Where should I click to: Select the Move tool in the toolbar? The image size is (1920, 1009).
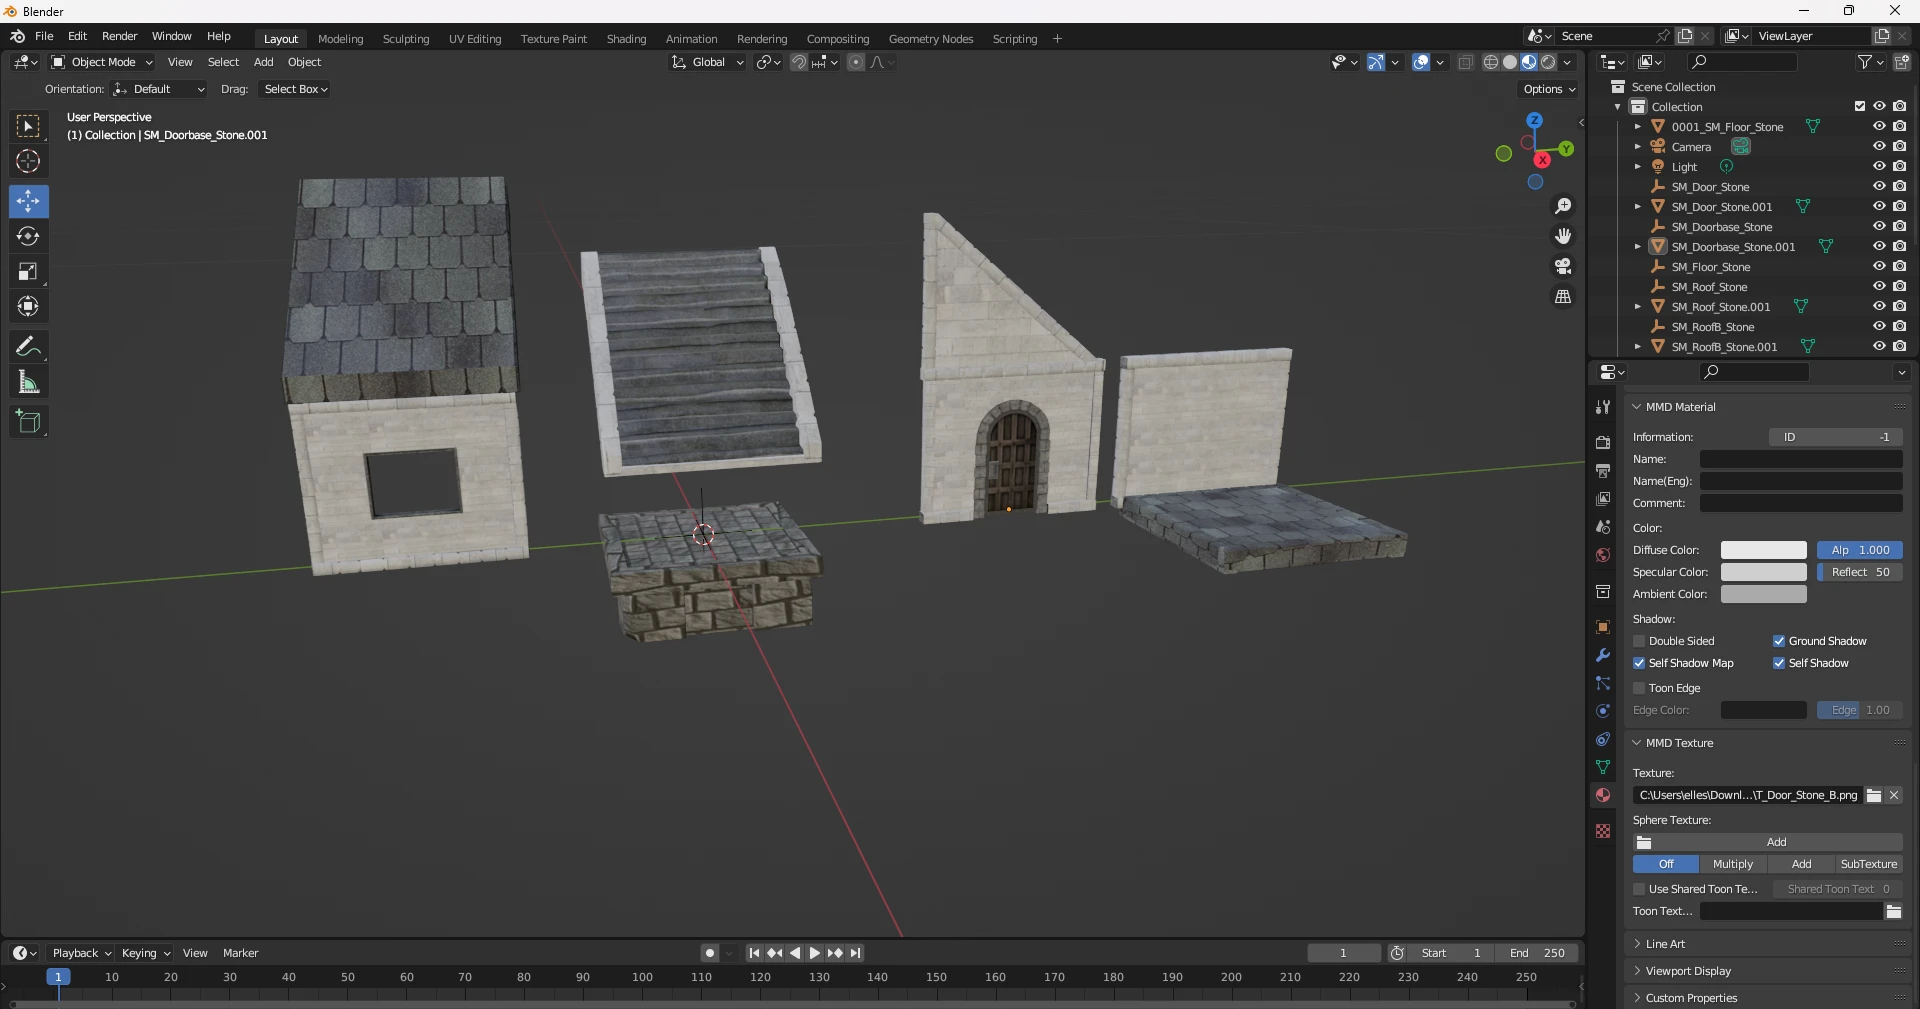tap(28, 201)
